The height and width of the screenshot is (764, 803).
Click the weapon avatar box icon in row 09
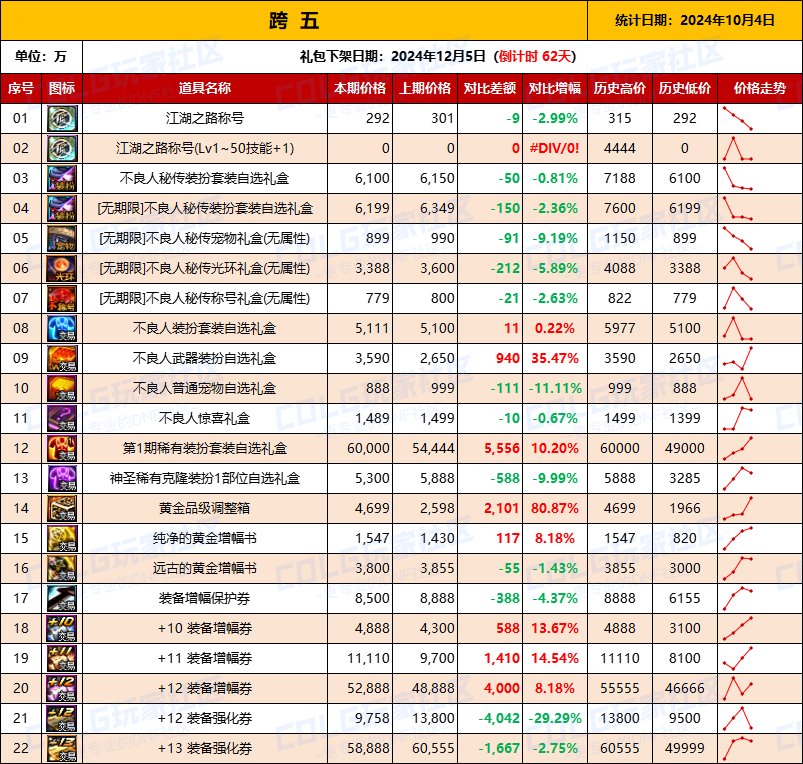tap(62, 358)
